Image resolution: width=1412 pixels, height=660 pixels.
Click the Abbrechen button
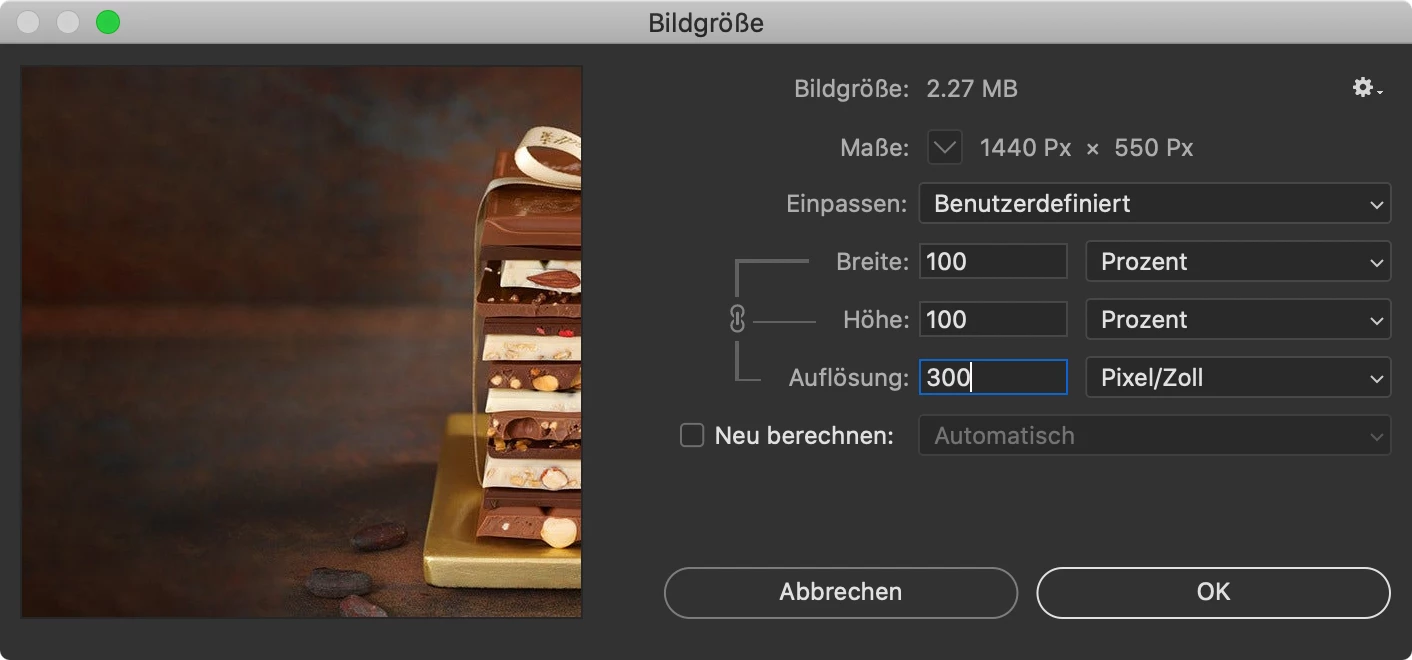841,592
